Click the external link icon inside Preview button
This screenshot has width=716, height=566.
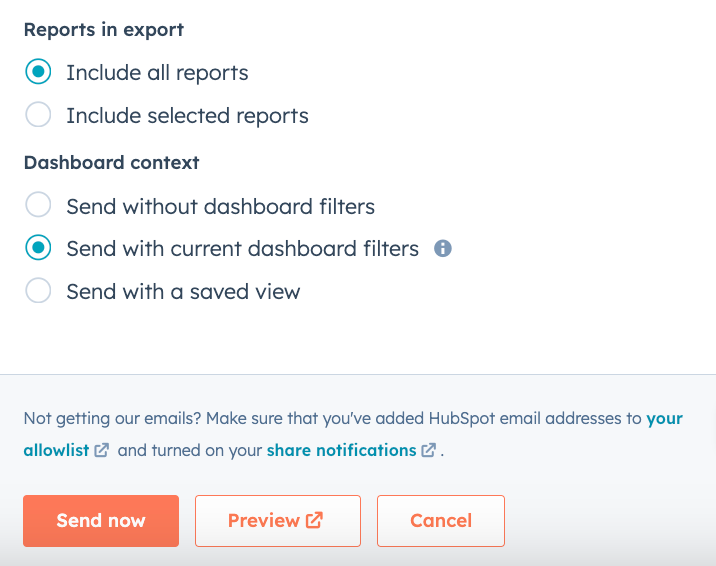(x=315, y=520)
